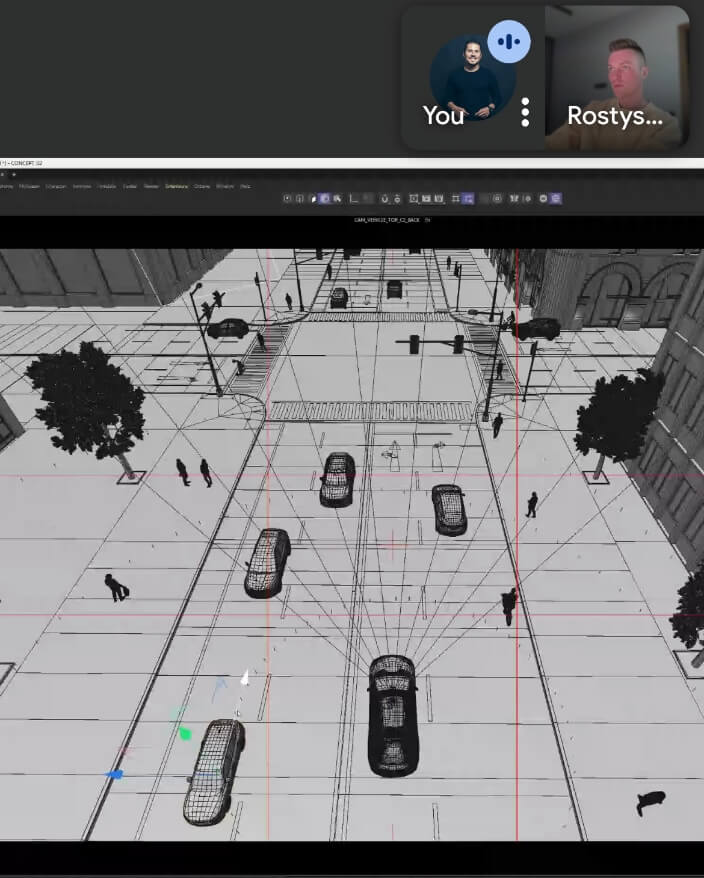Click the first of three render icons in the toolbar
The image size is (704, 878).
pos(411,199)
